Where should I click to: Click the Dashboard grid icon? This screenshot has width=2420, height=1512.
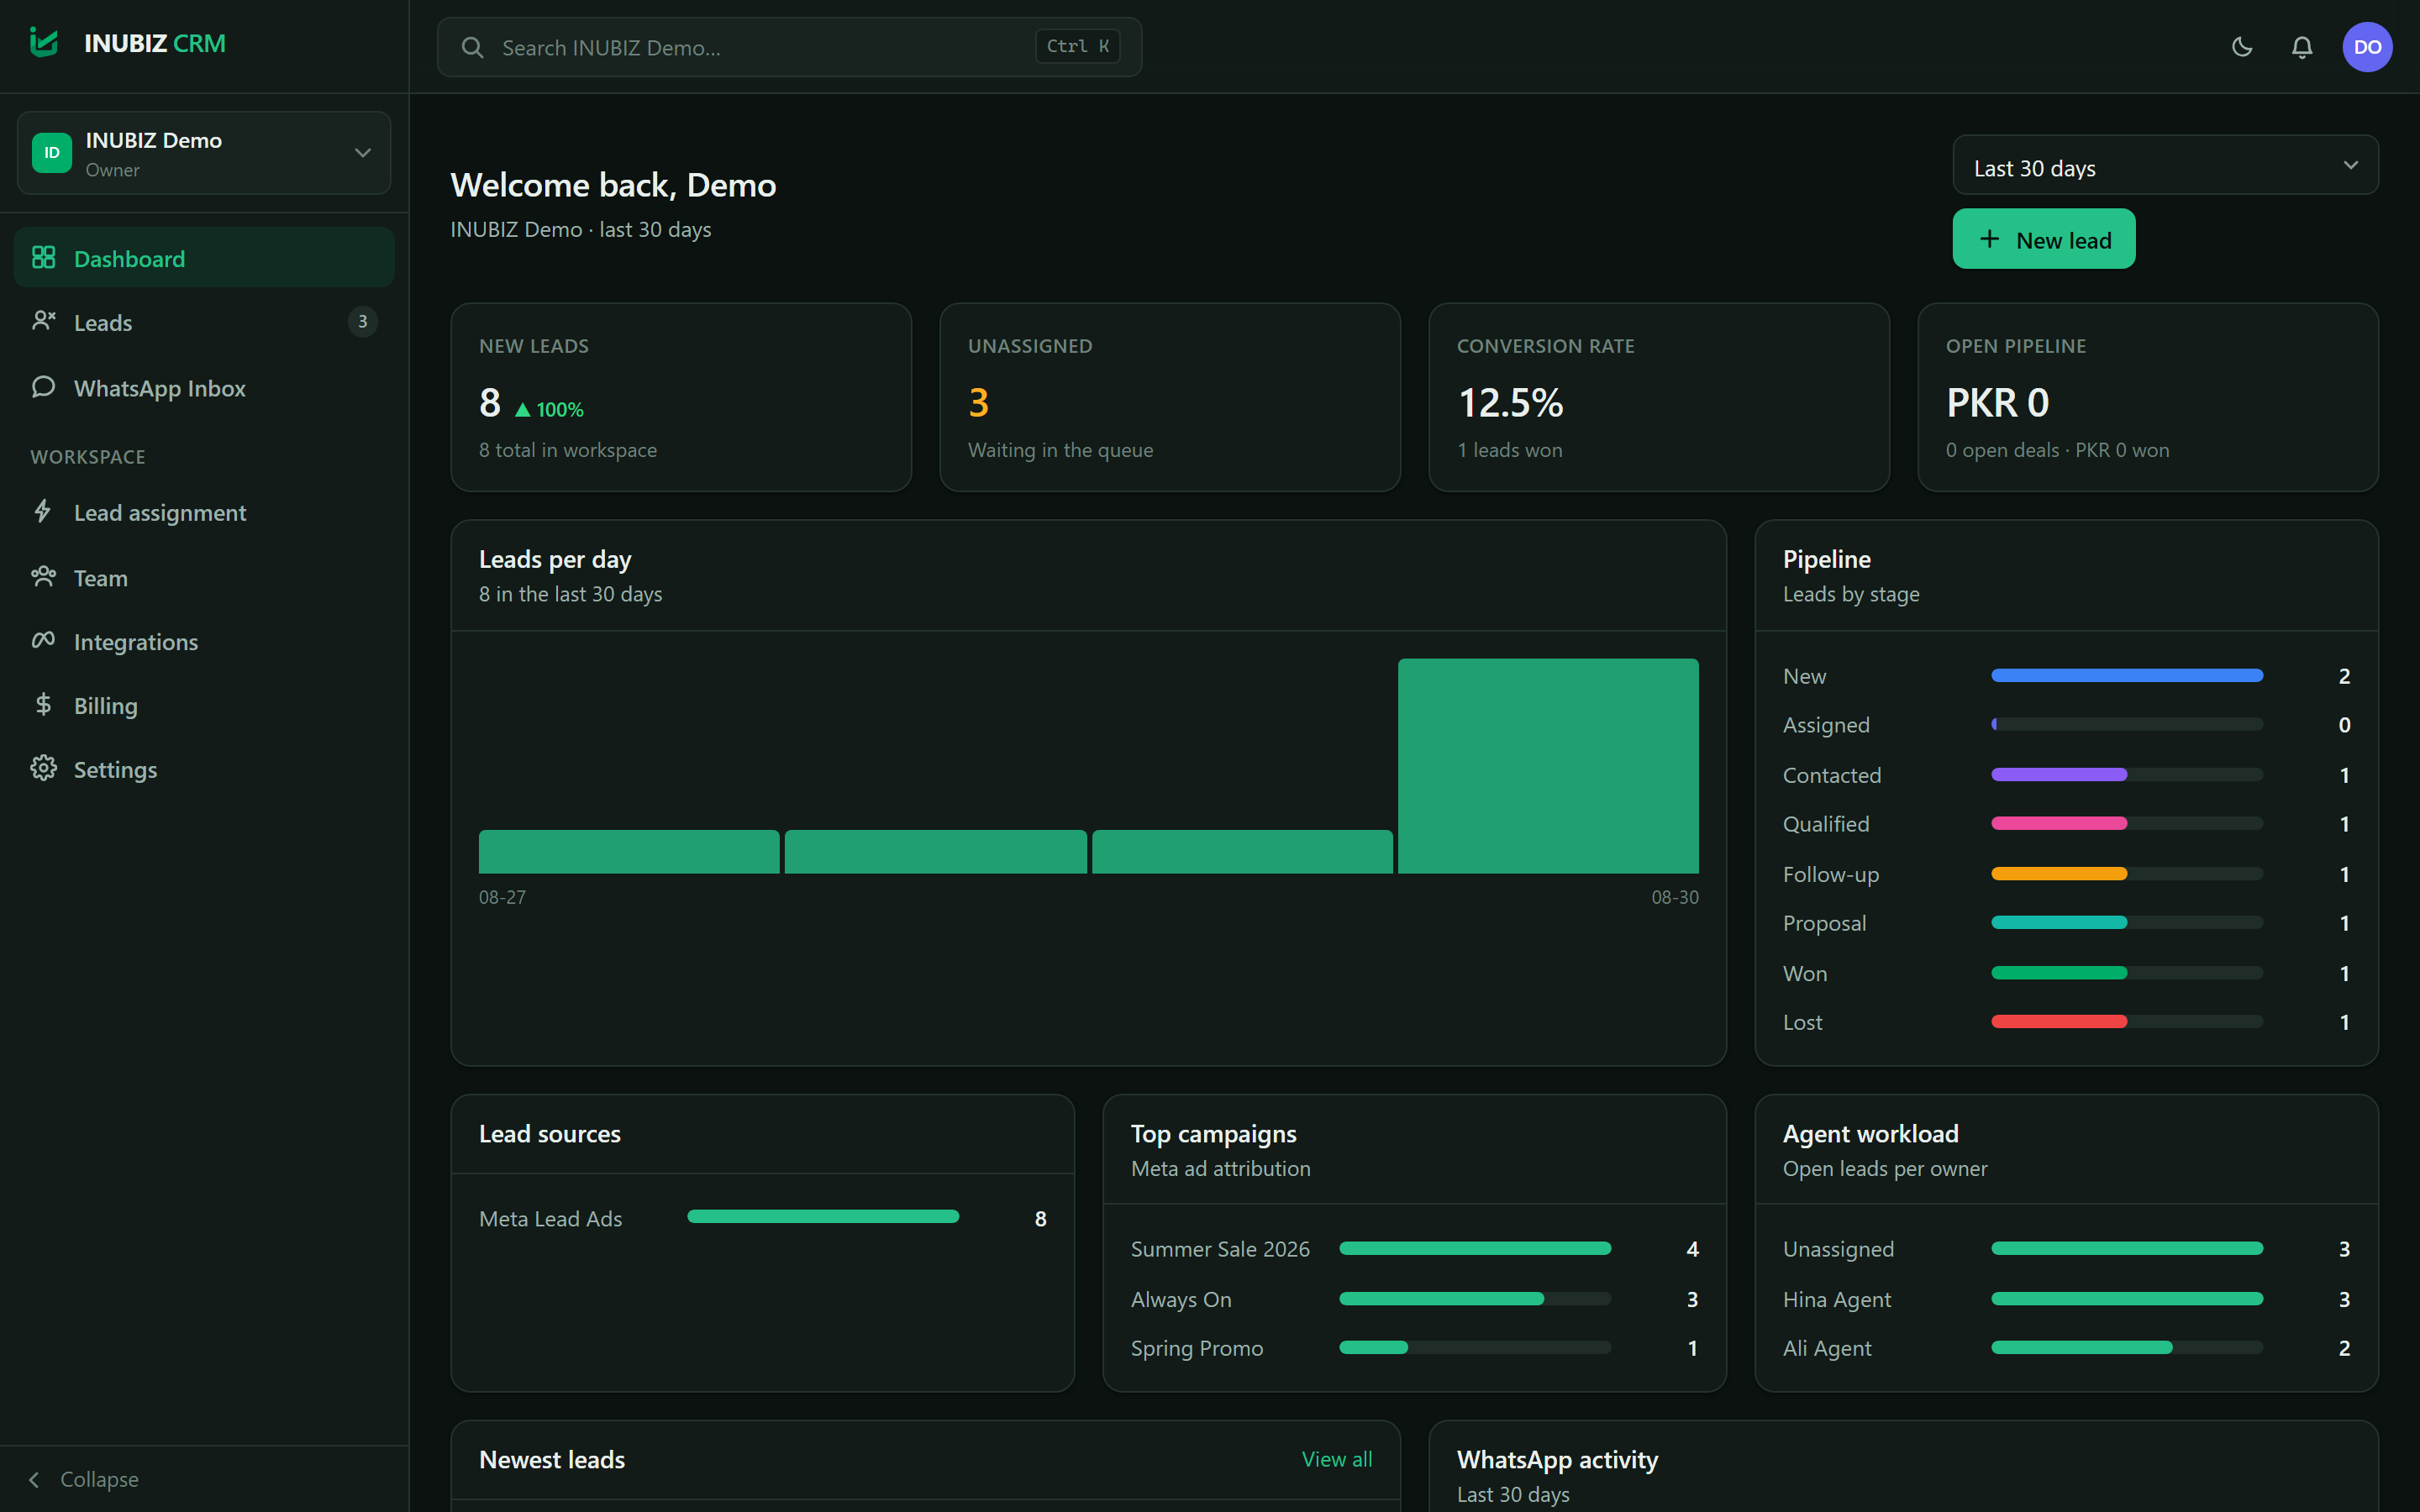coord(43,258)
